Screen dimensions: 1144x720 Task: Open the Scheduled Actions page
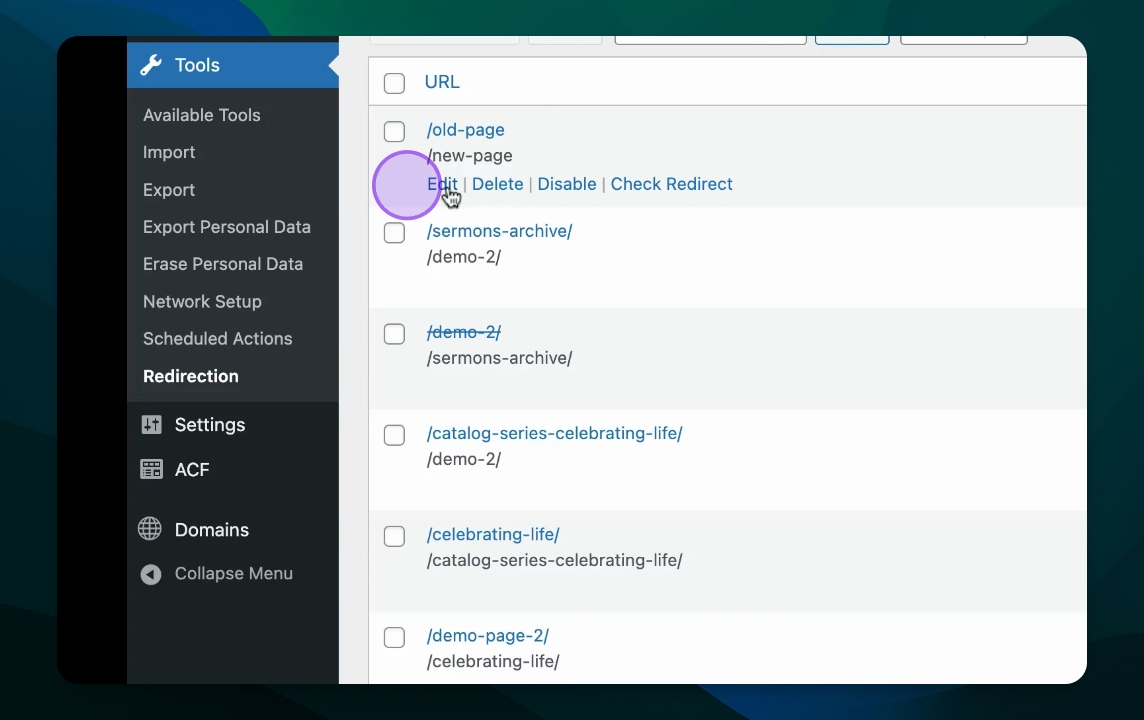click(217, 339)
